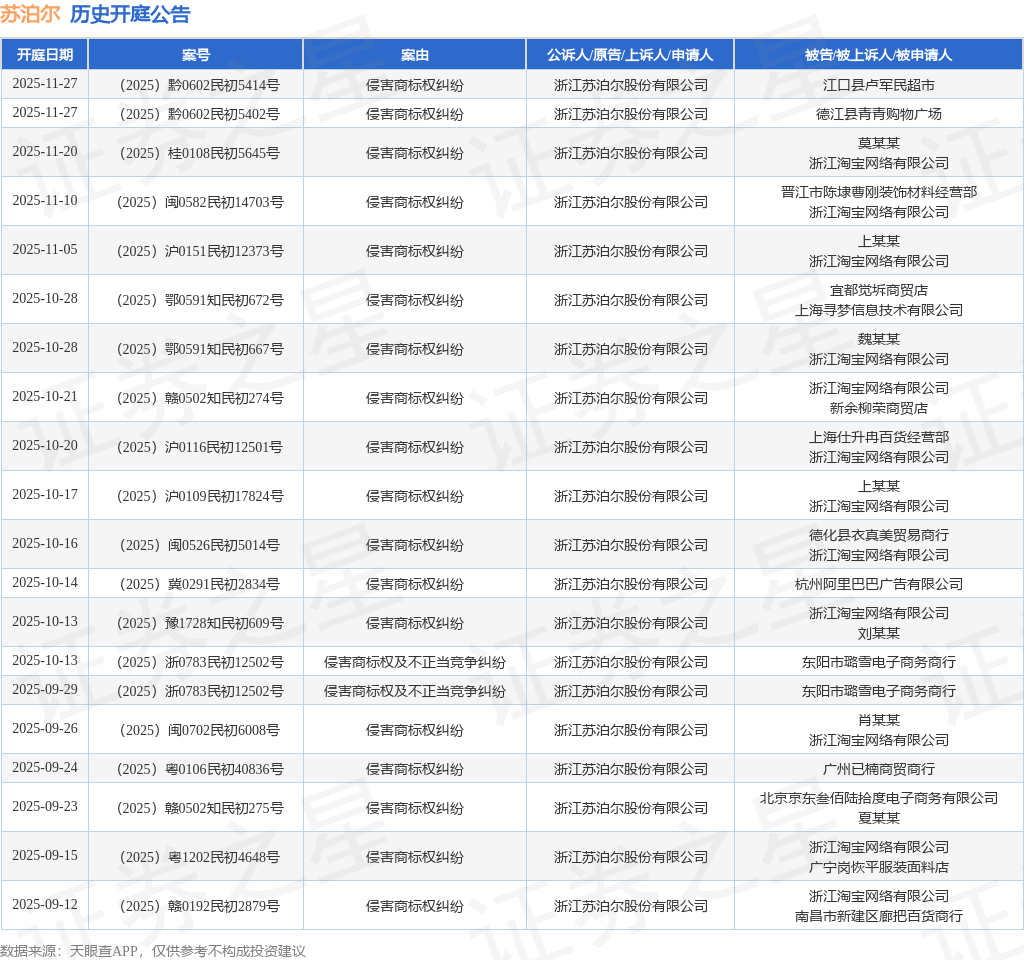The image size is (1024, 960).
Task: Select case number 粤0106民初40836号
Action: click(200, 769)
